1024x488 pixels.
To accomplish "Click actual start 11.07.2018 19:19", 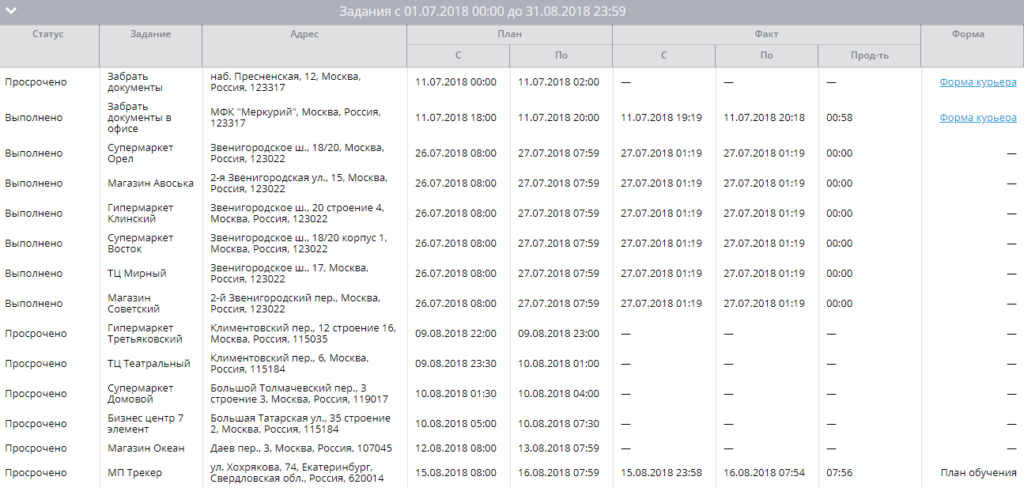I will point(662,118).
